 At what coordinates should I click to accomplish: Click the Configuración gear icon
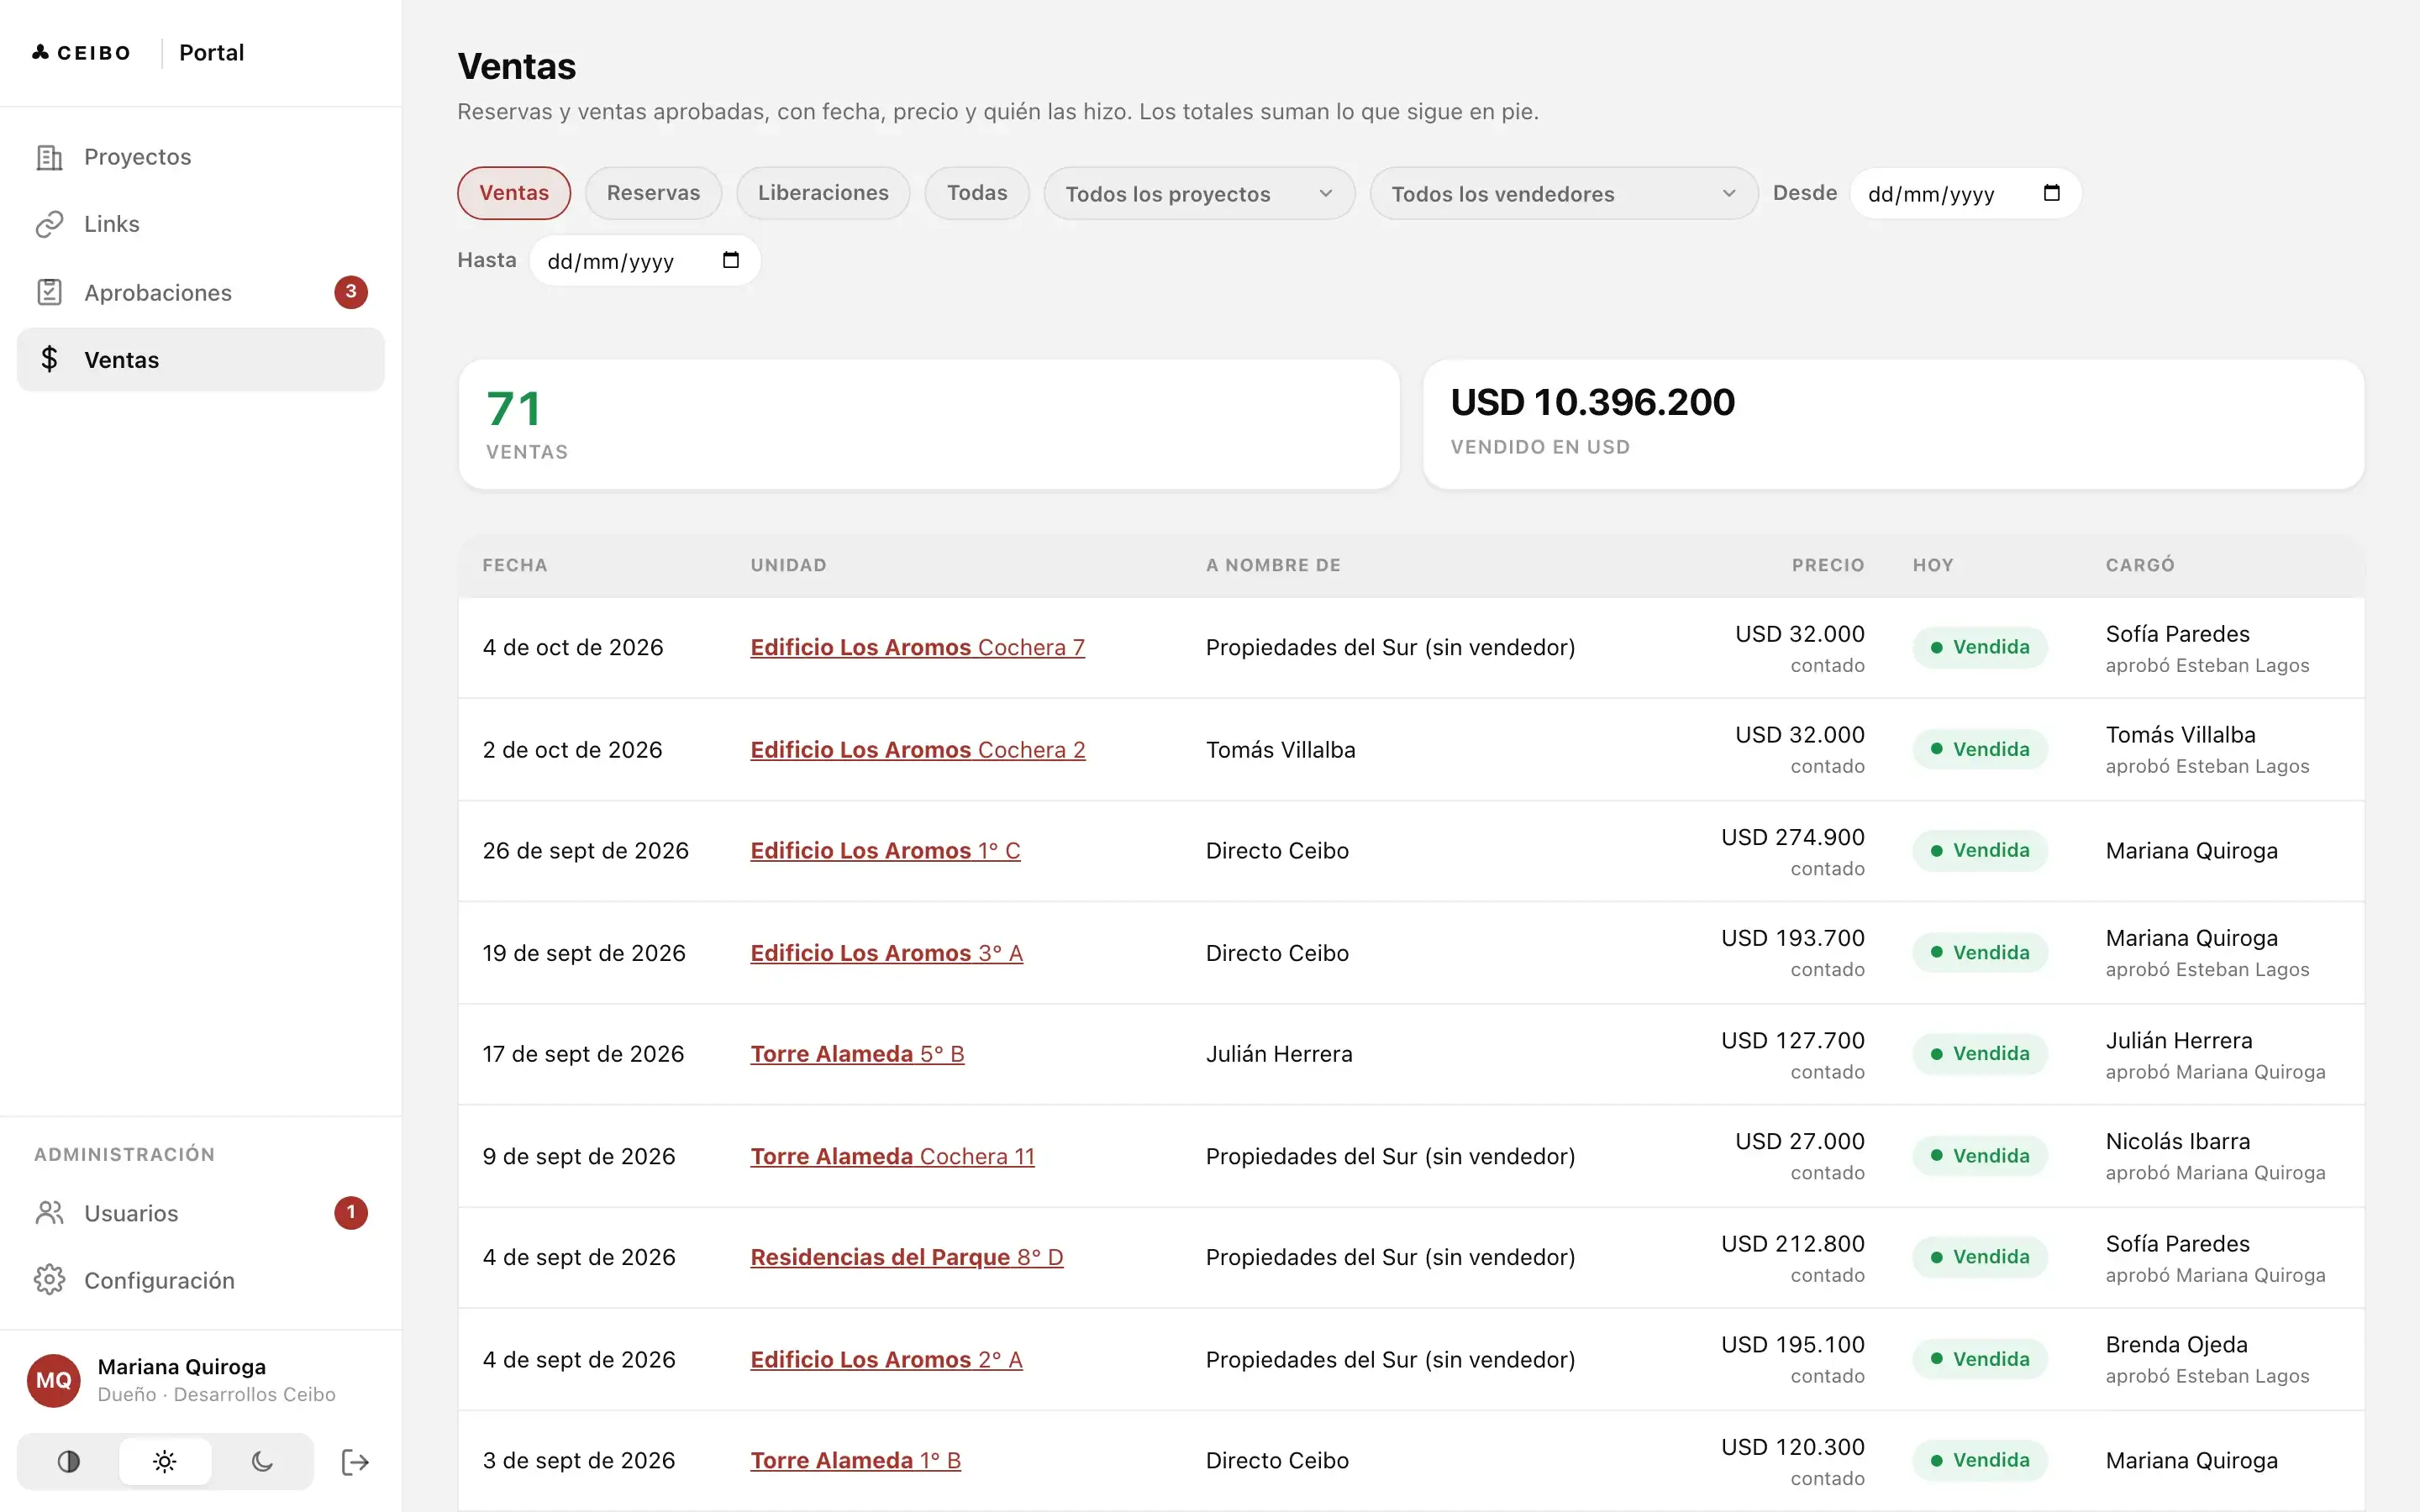(x=49, y=1280)
